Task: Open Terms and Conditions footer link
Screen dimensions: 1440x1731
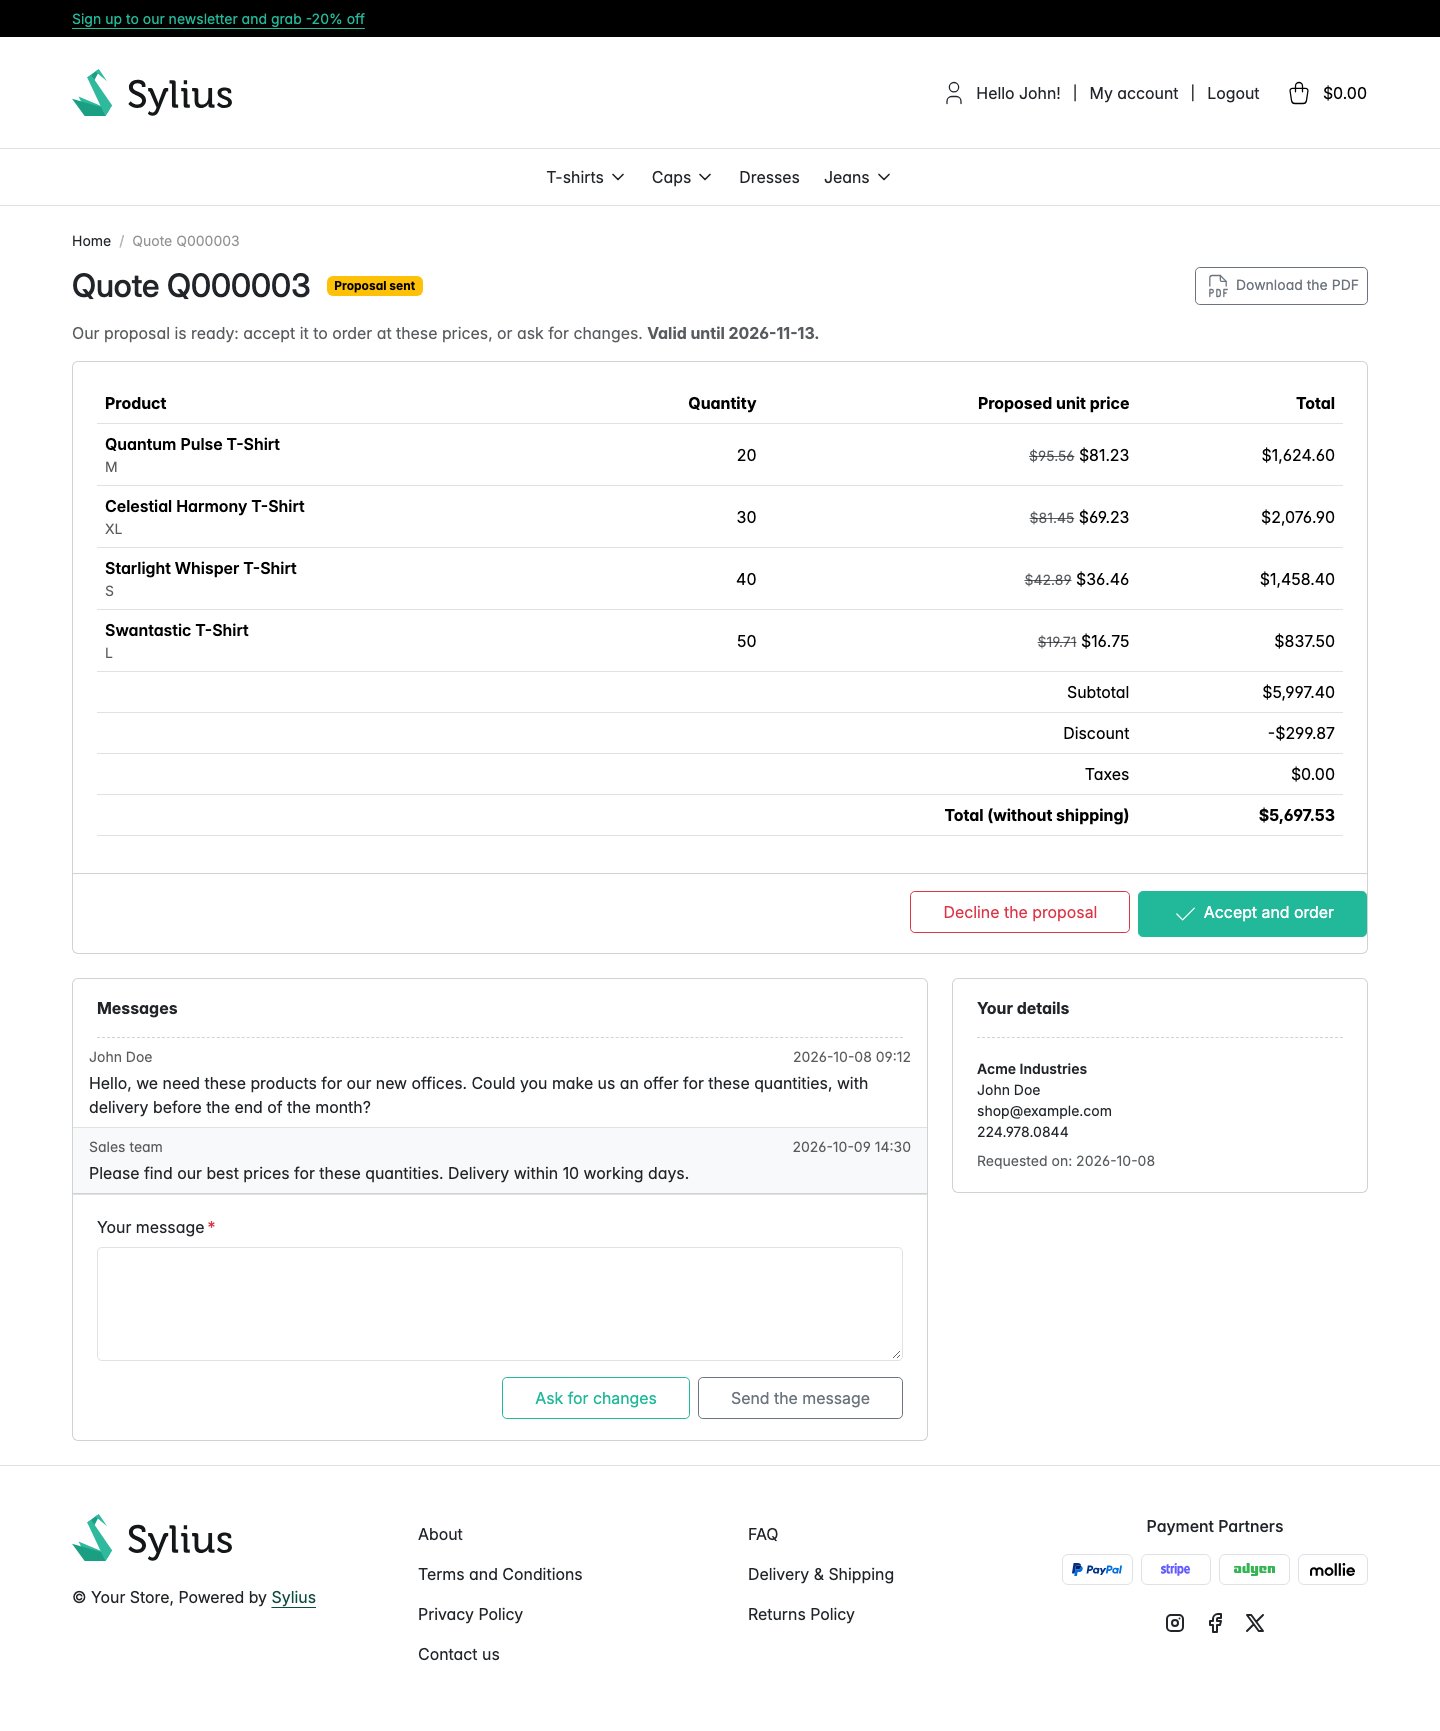Action: [x=500, y=1574]
